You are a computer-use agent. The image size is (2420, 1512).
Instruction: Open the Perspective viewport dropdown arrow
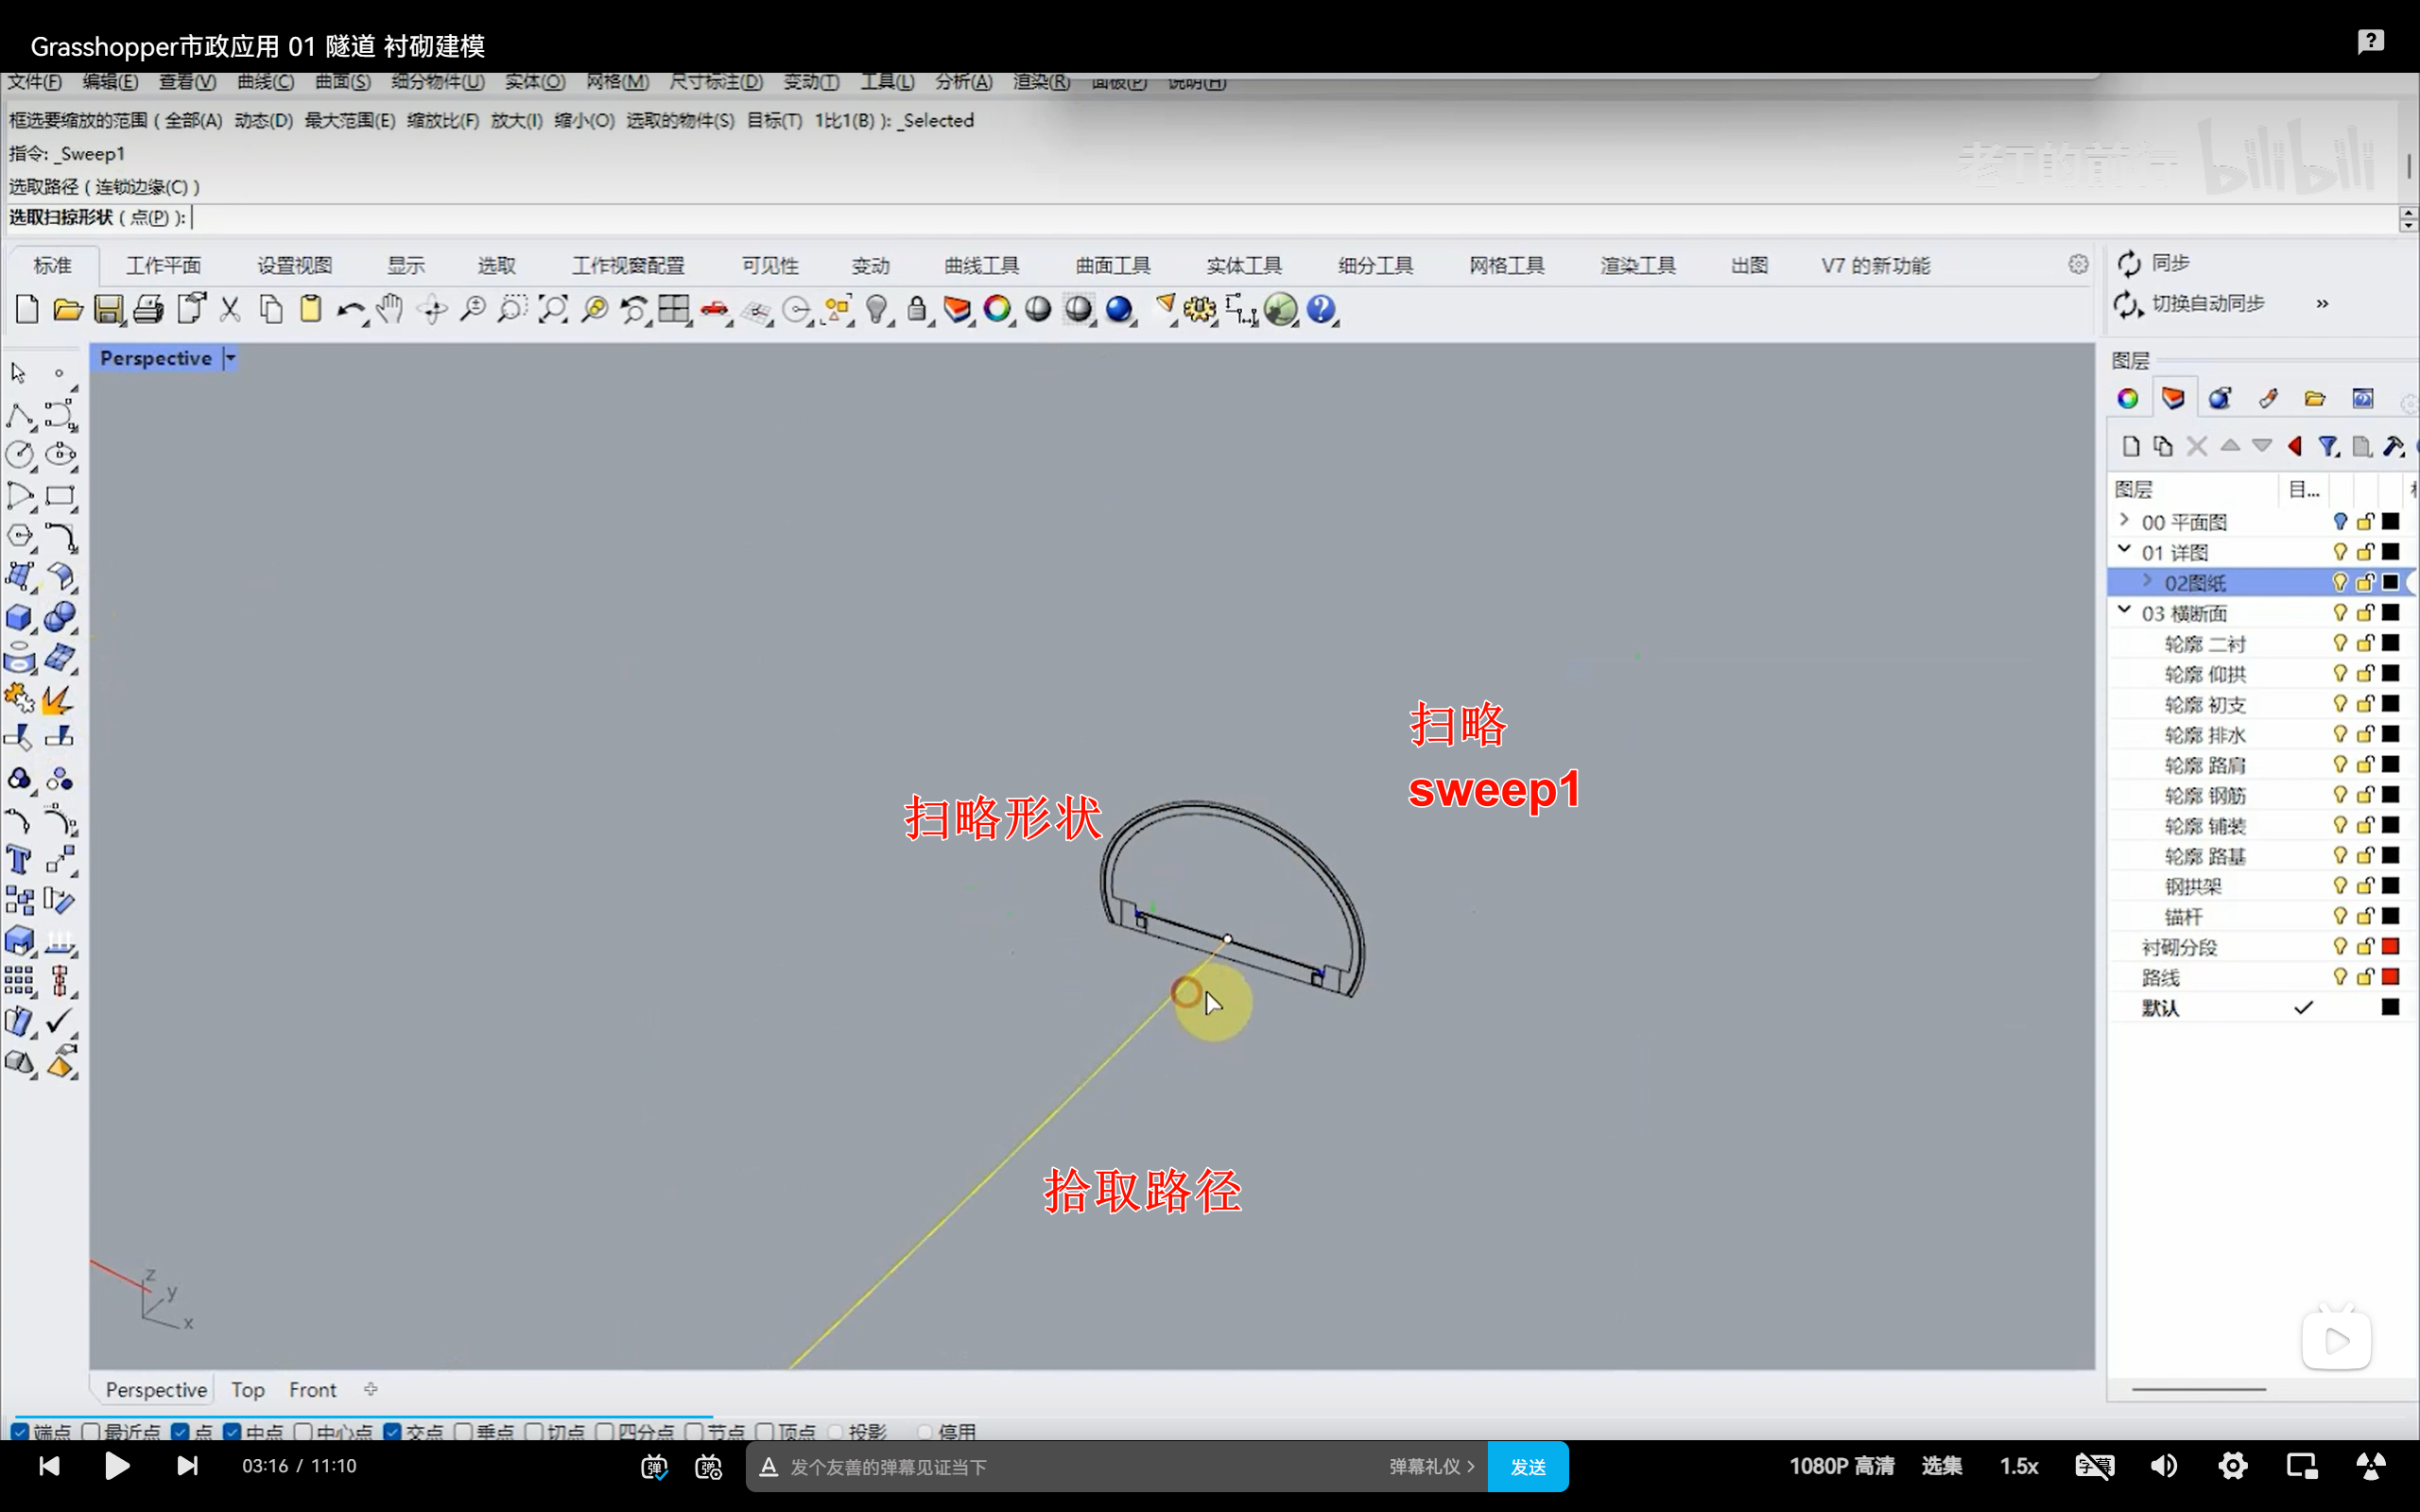(x=230, y=358)
